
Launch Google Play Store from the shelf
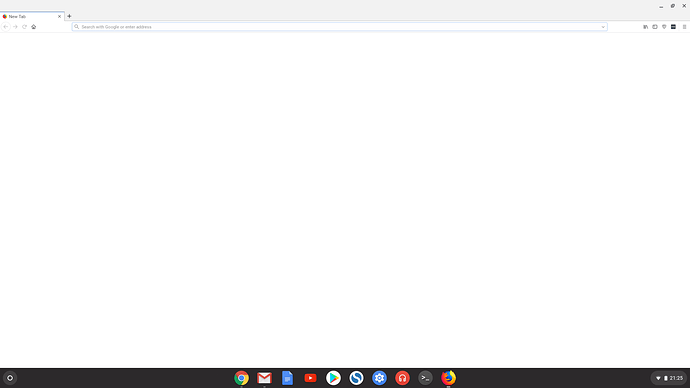(333, 378)
